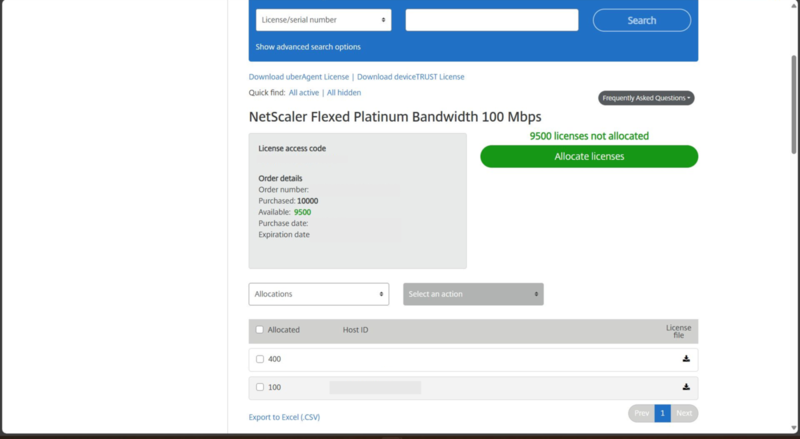Click the green Allocate licenses button
This screenshot has width=800, height=439.
tap(589, 156)
